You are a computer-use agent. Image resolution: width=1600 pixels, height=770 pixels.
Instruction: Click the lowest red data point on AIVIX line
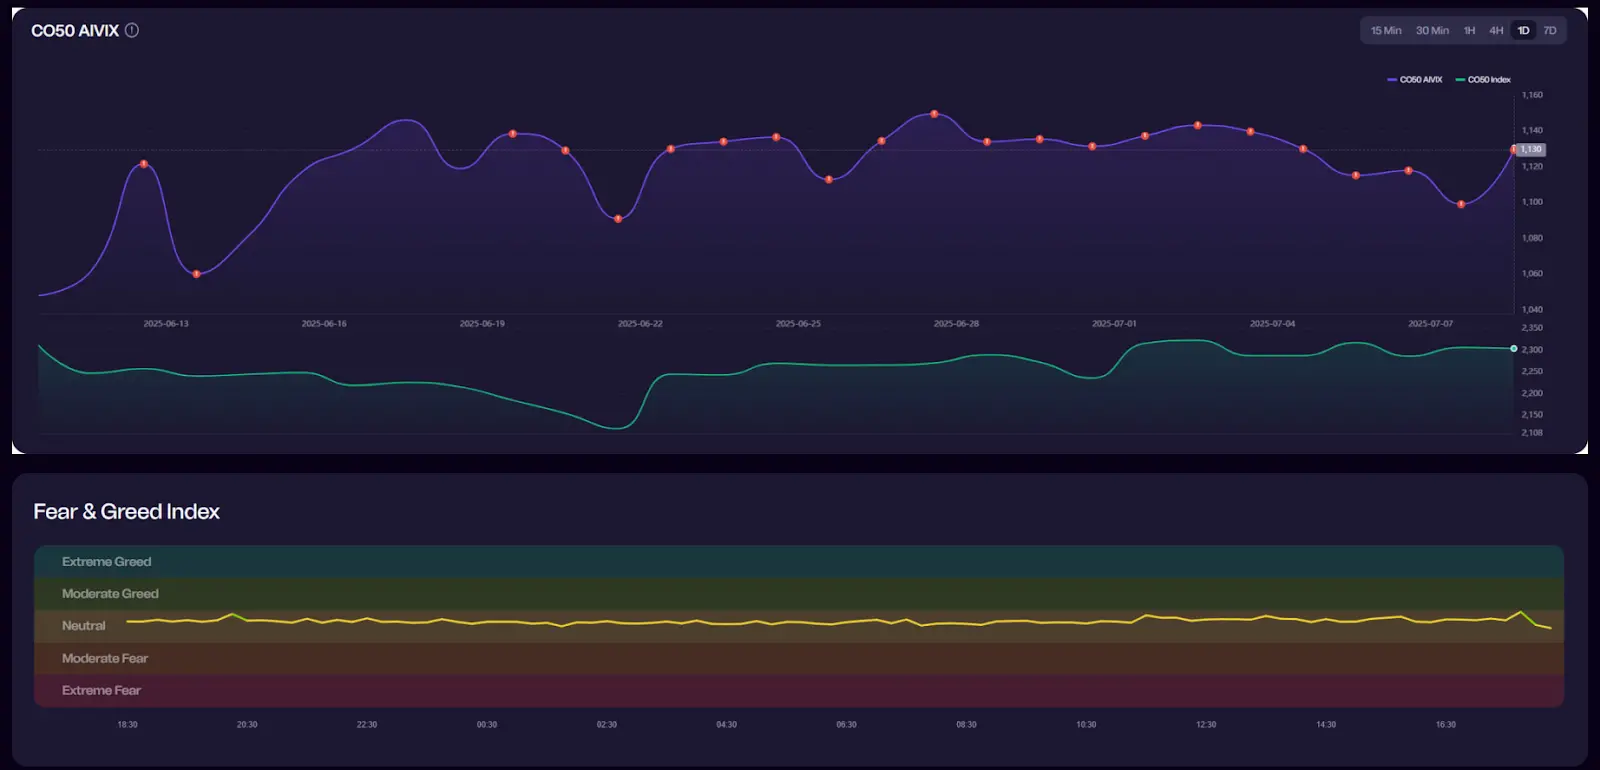(196, 274)
